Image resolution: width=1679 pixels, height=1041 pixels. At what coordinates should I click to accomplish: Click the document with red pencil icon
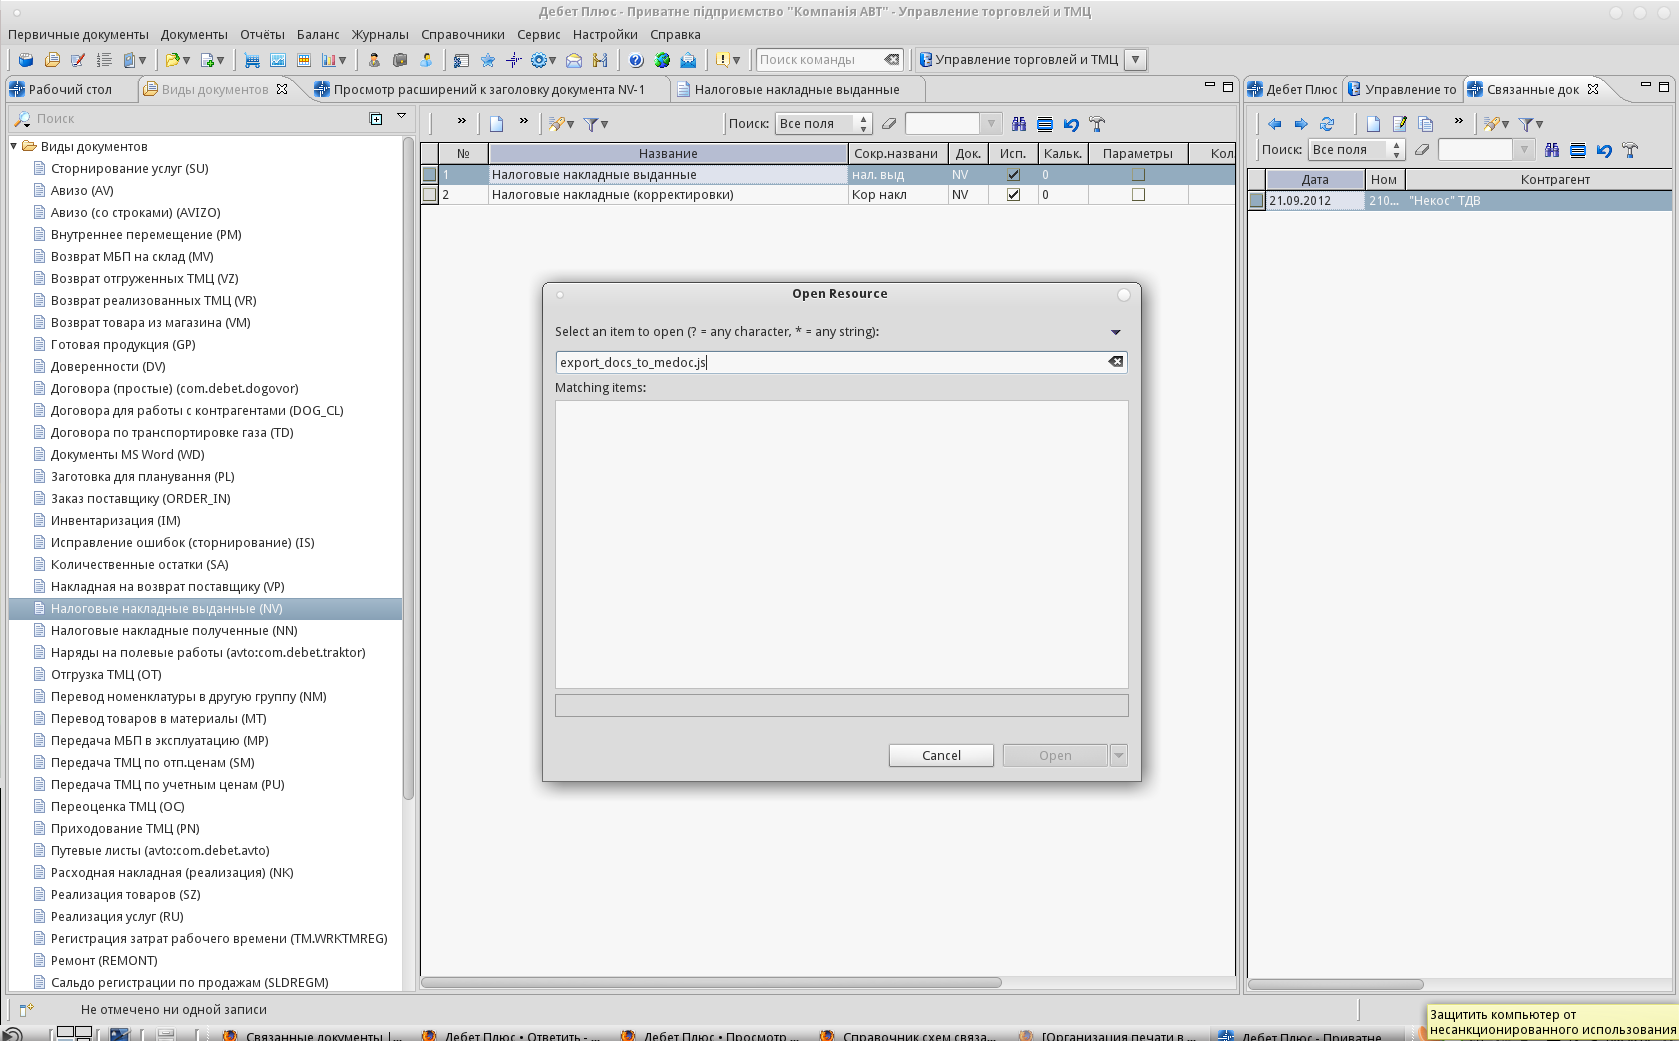click(x=78, y=60)
